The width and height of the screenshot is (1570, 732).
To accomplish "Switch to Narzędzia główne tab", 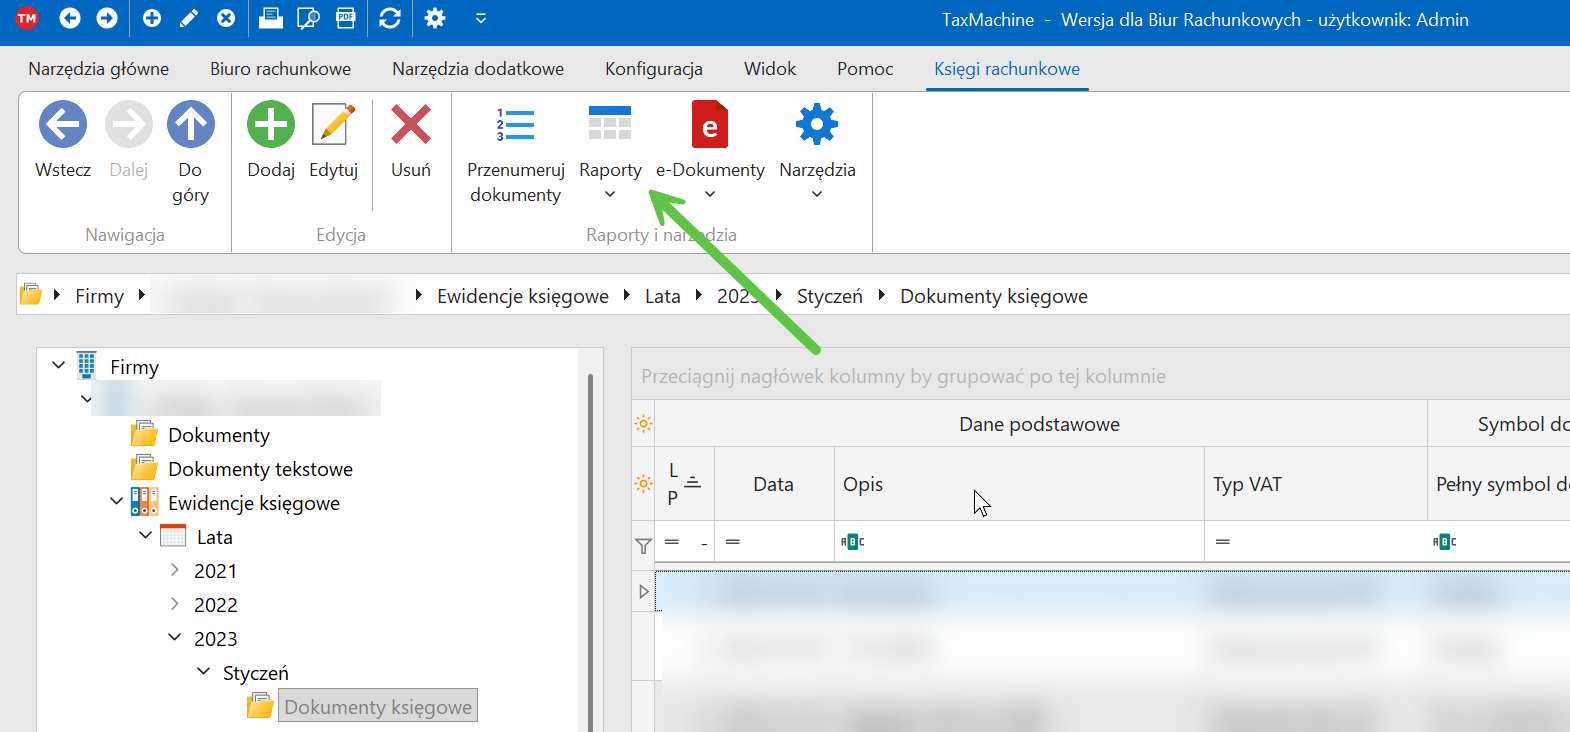I will [98, 69].
